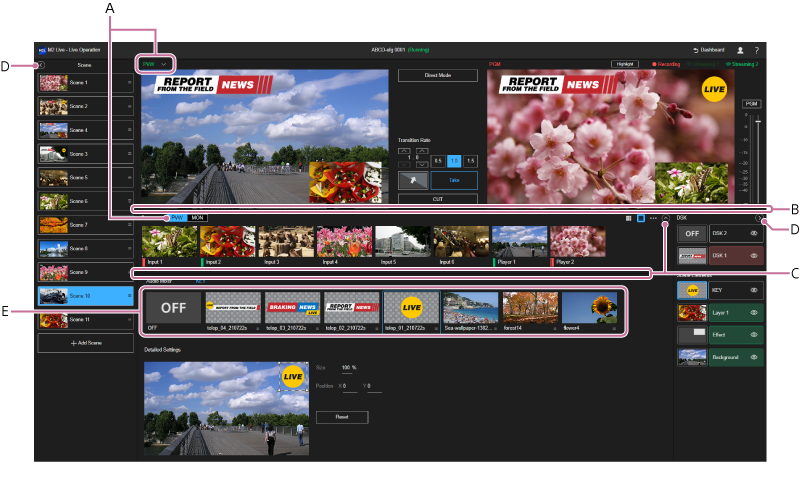The height and width of the screenshot is (480, 800).
Task: Toggle Background layer visibility
Action: [x=755, y=357]
